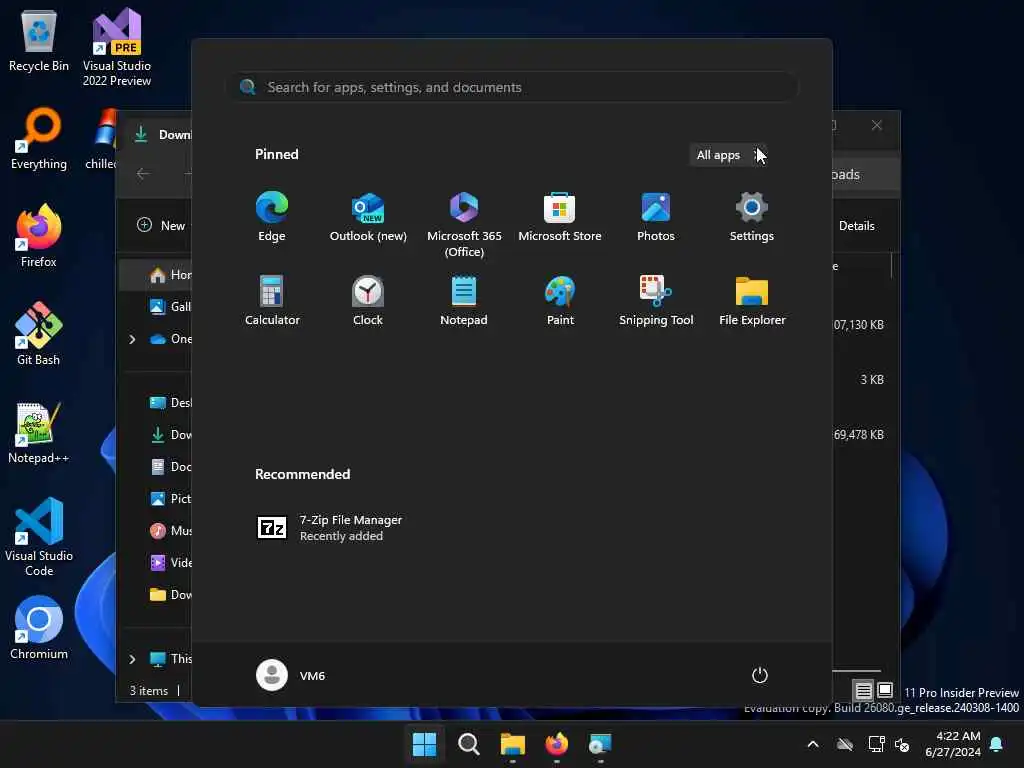Open Microsoft Store from Start menu
Viewport: 1024px width, 768px height.
click(560, 217)
